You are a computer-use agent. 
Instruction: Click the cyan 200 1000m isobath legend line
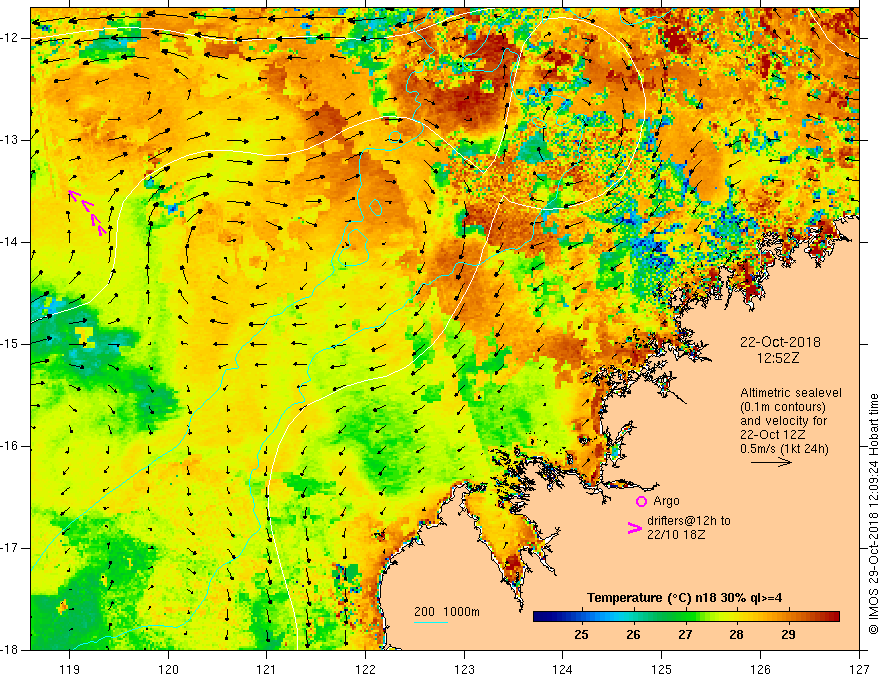(x=430, y=622)
